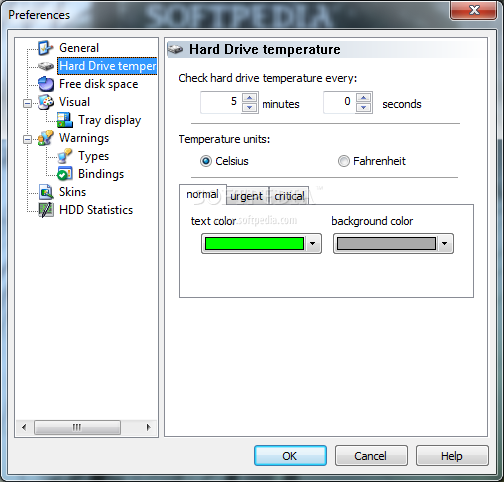The width and height of the screenshot is (504, 482).
Task: Click the Cancel button
Action: pos(371,456)
